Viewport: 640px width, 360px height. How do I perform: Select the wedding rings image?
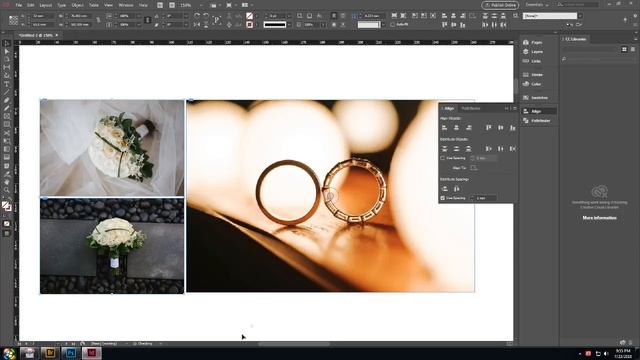tap(330, 196)
